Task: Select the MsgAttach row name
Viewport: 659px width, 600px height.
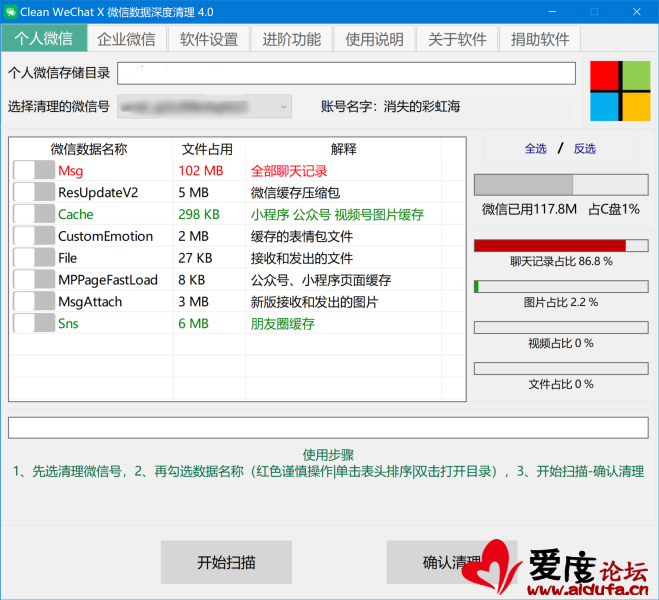Action: 90,302
